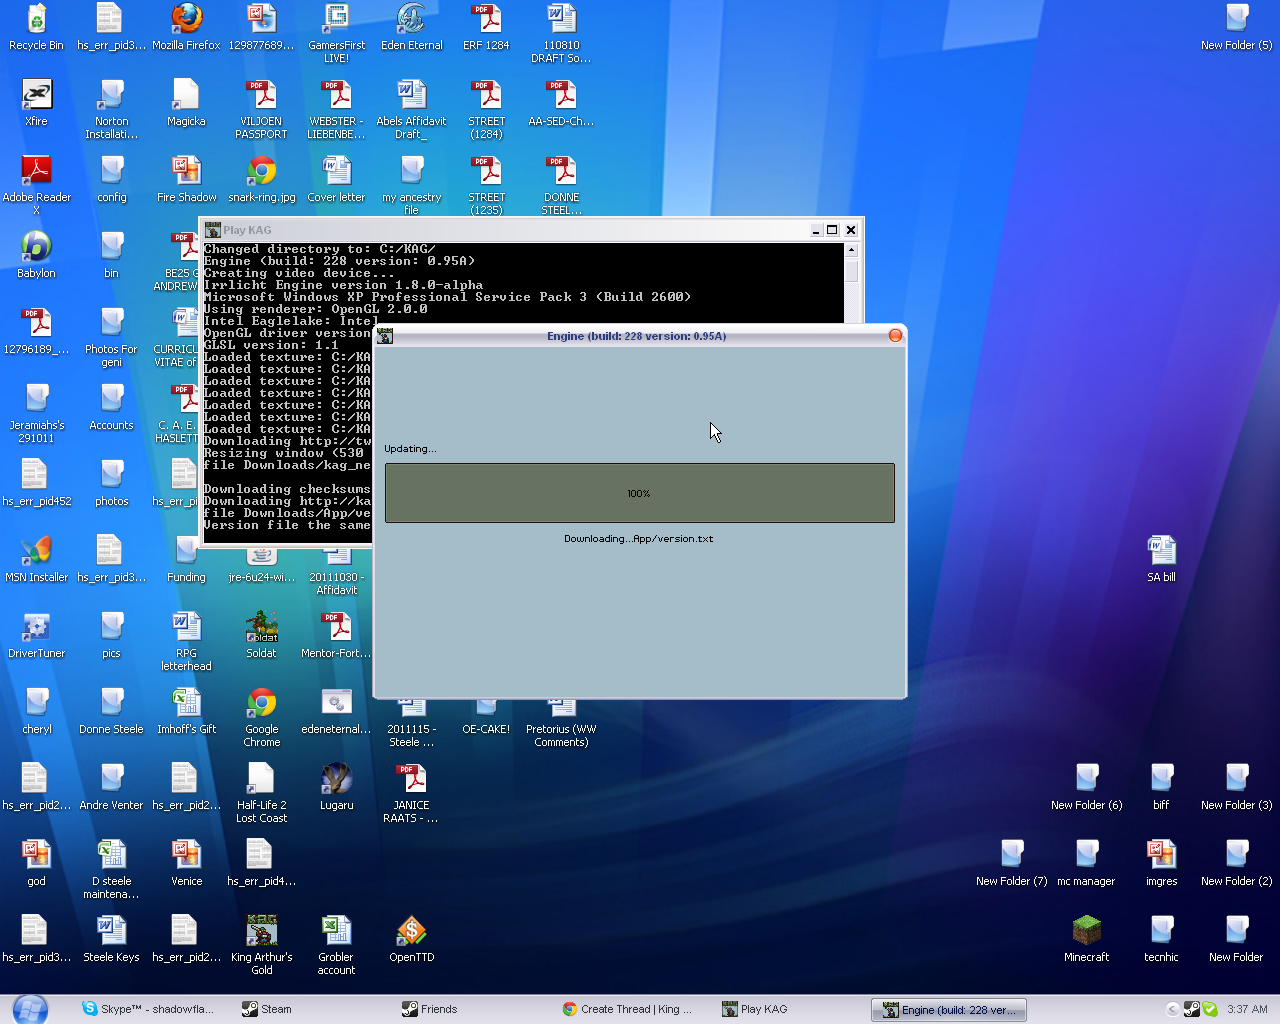The height and width of the screenshot is (1024, 1280).
Task: Open the Venice presentation file
Action: [186, 864]
